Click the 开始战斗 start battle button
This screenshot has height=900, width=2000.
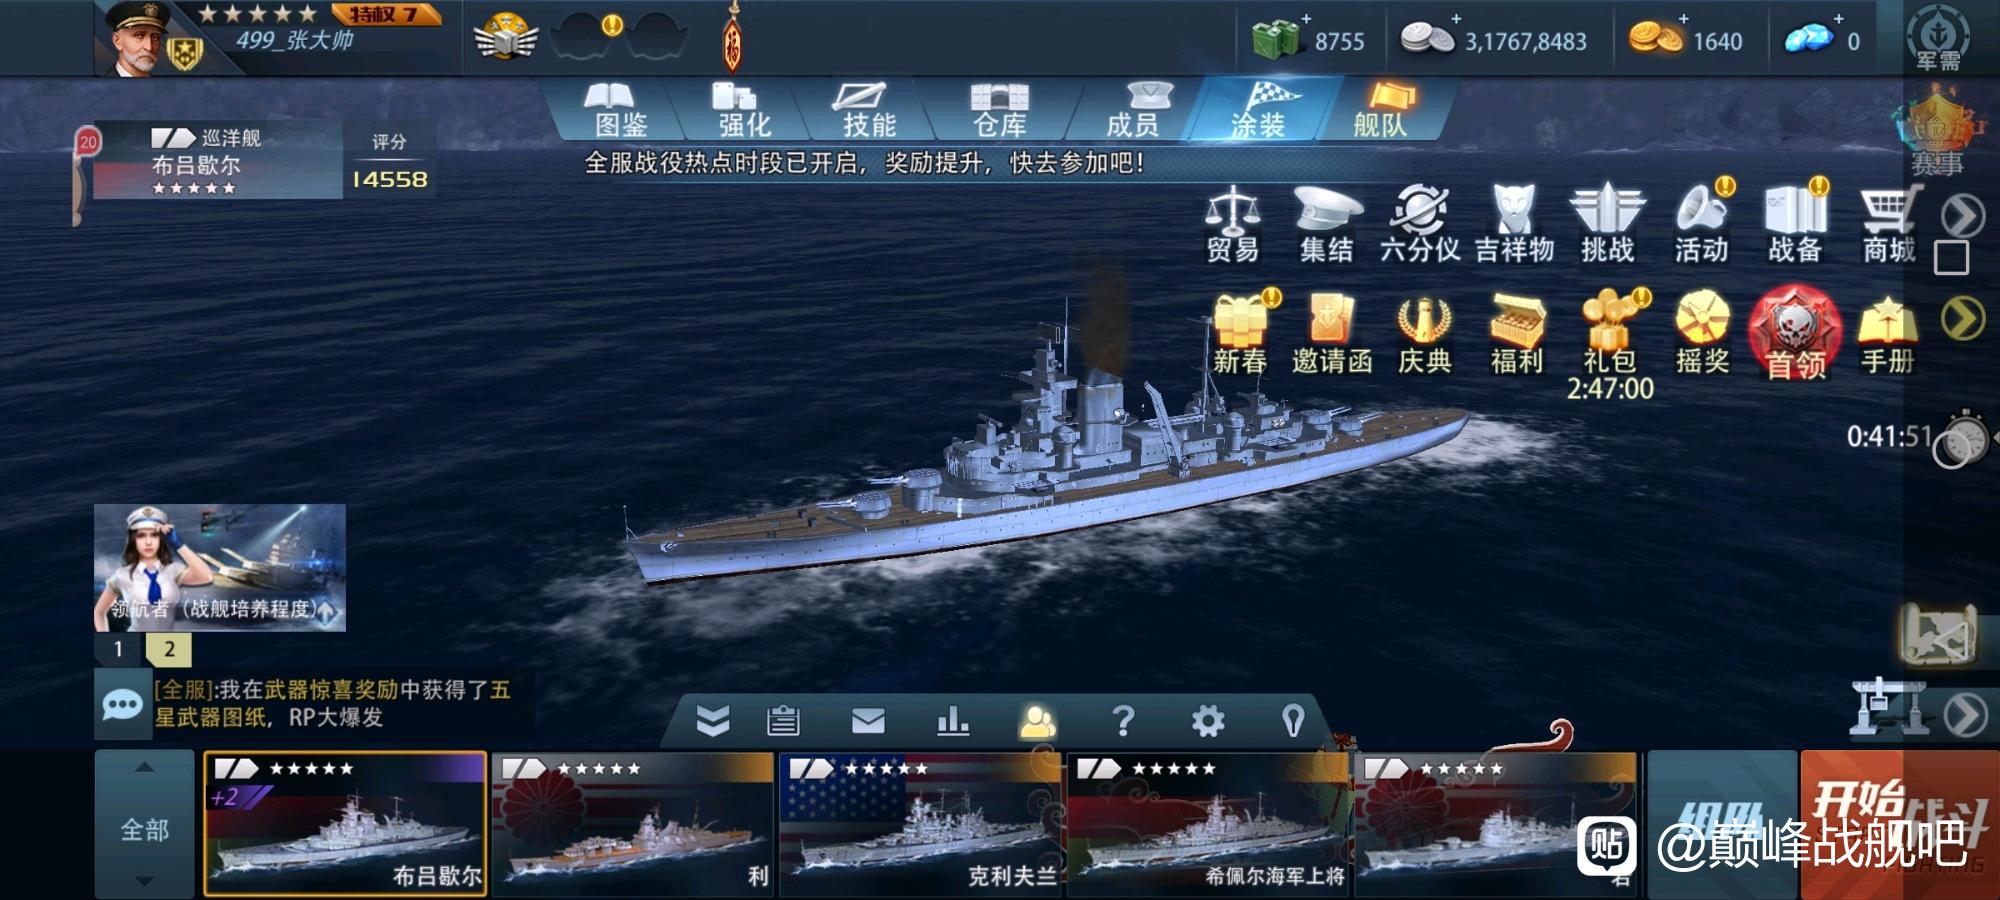pos(1899,826)
